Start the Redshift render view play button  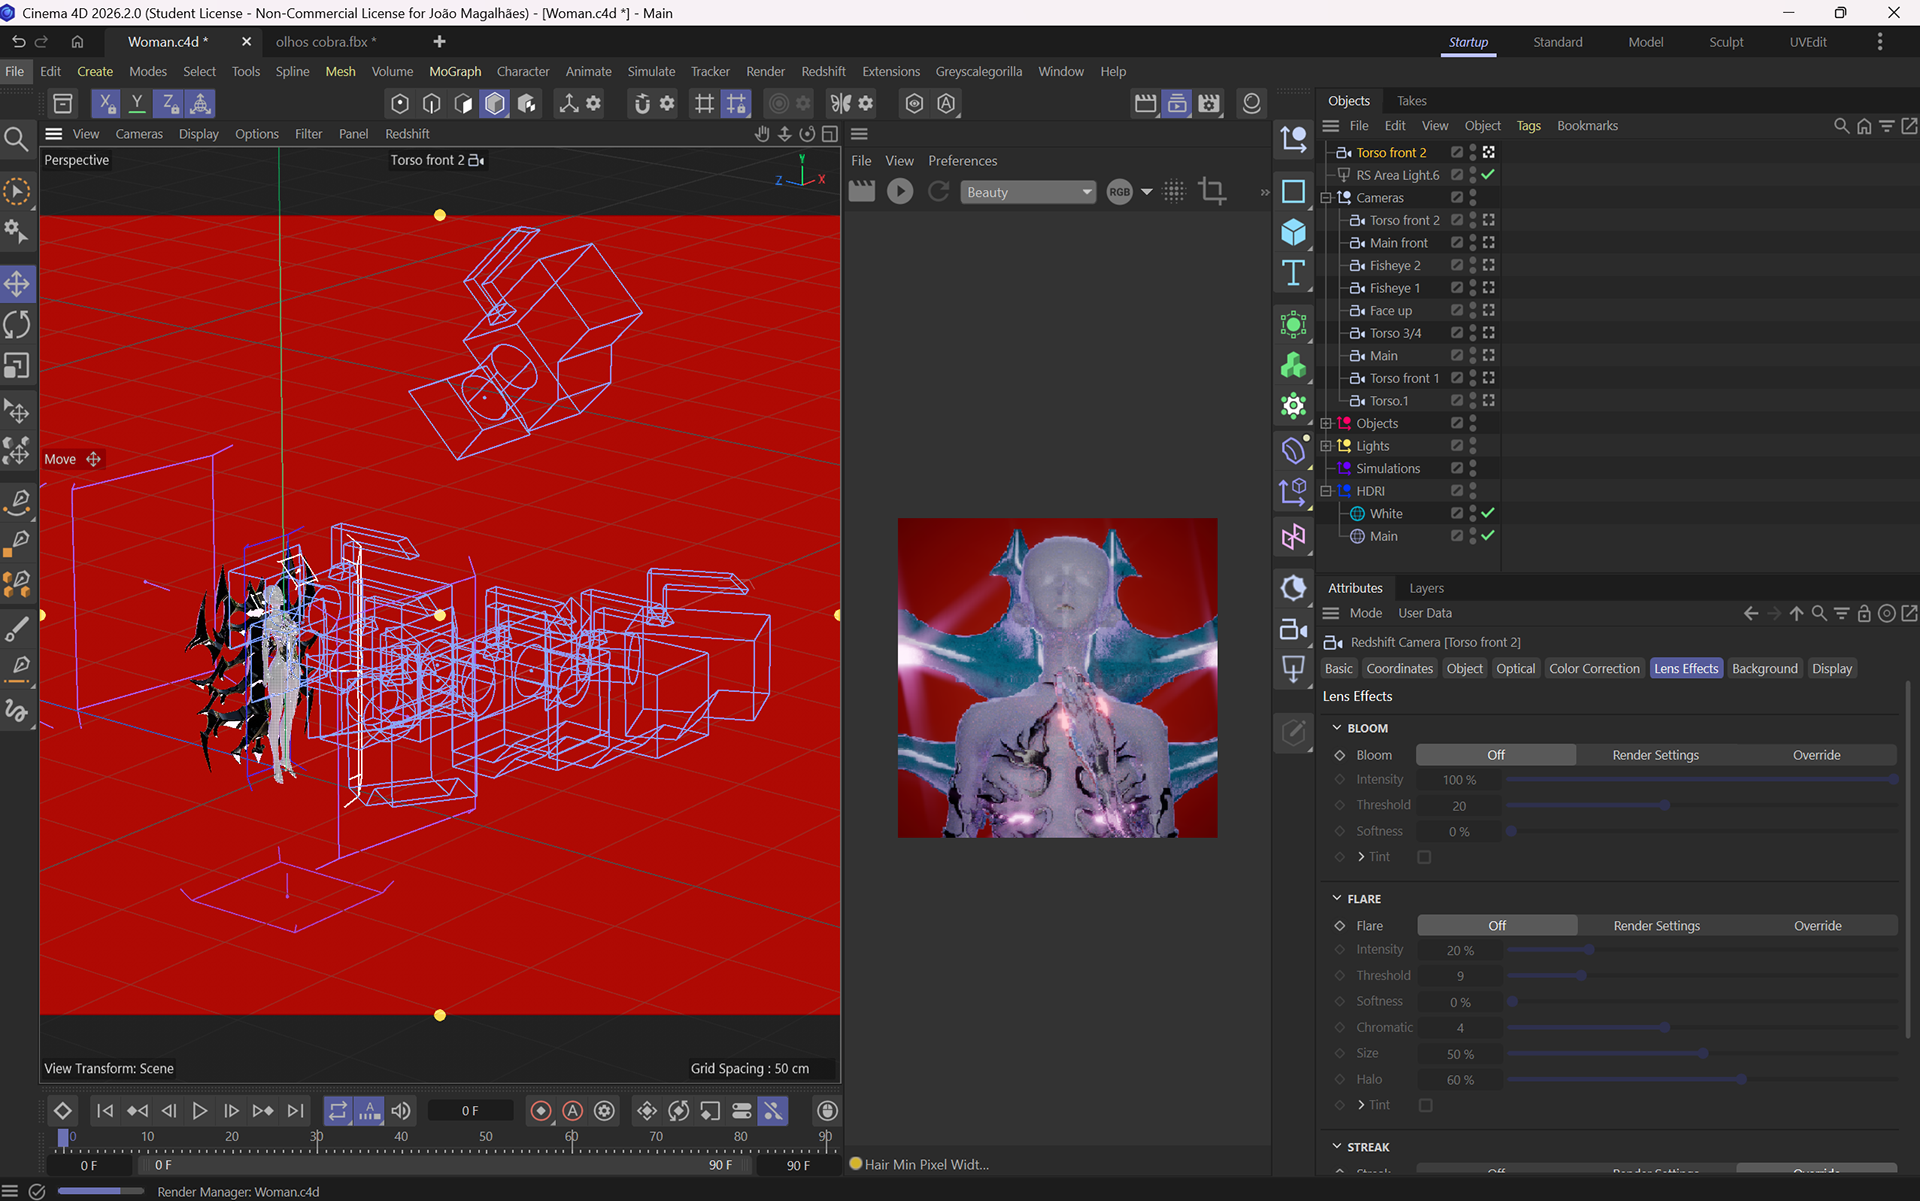click(x=900, y=191)
